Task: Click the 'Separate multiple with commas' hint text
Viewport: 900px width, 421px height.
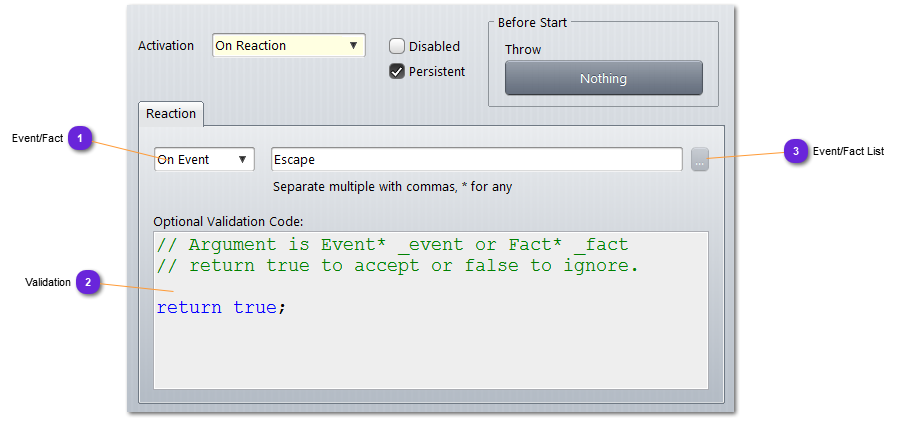Action: (x=393, y=187)
